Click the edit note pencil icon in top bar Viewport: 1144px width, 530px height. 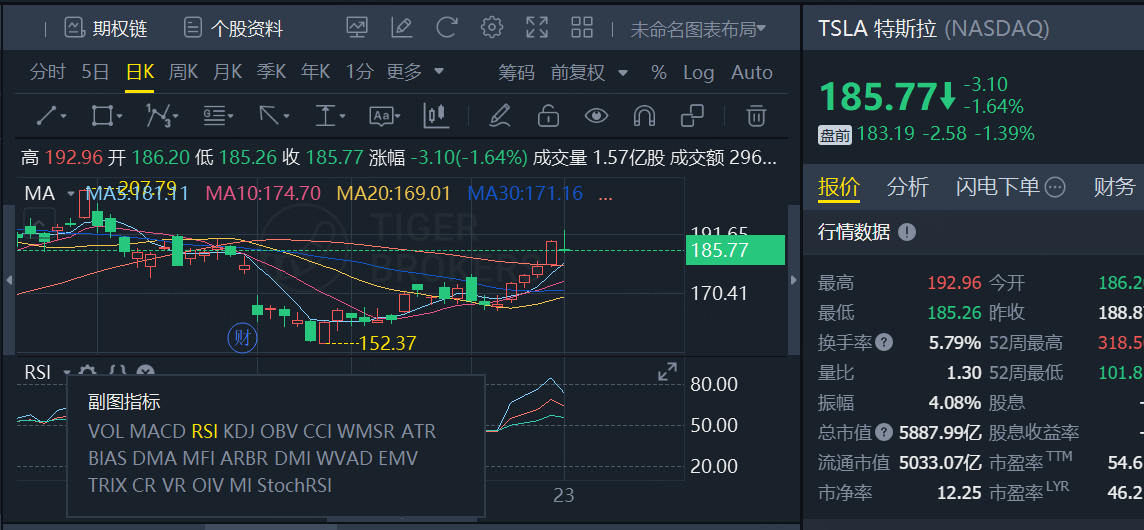pos(401,28)
